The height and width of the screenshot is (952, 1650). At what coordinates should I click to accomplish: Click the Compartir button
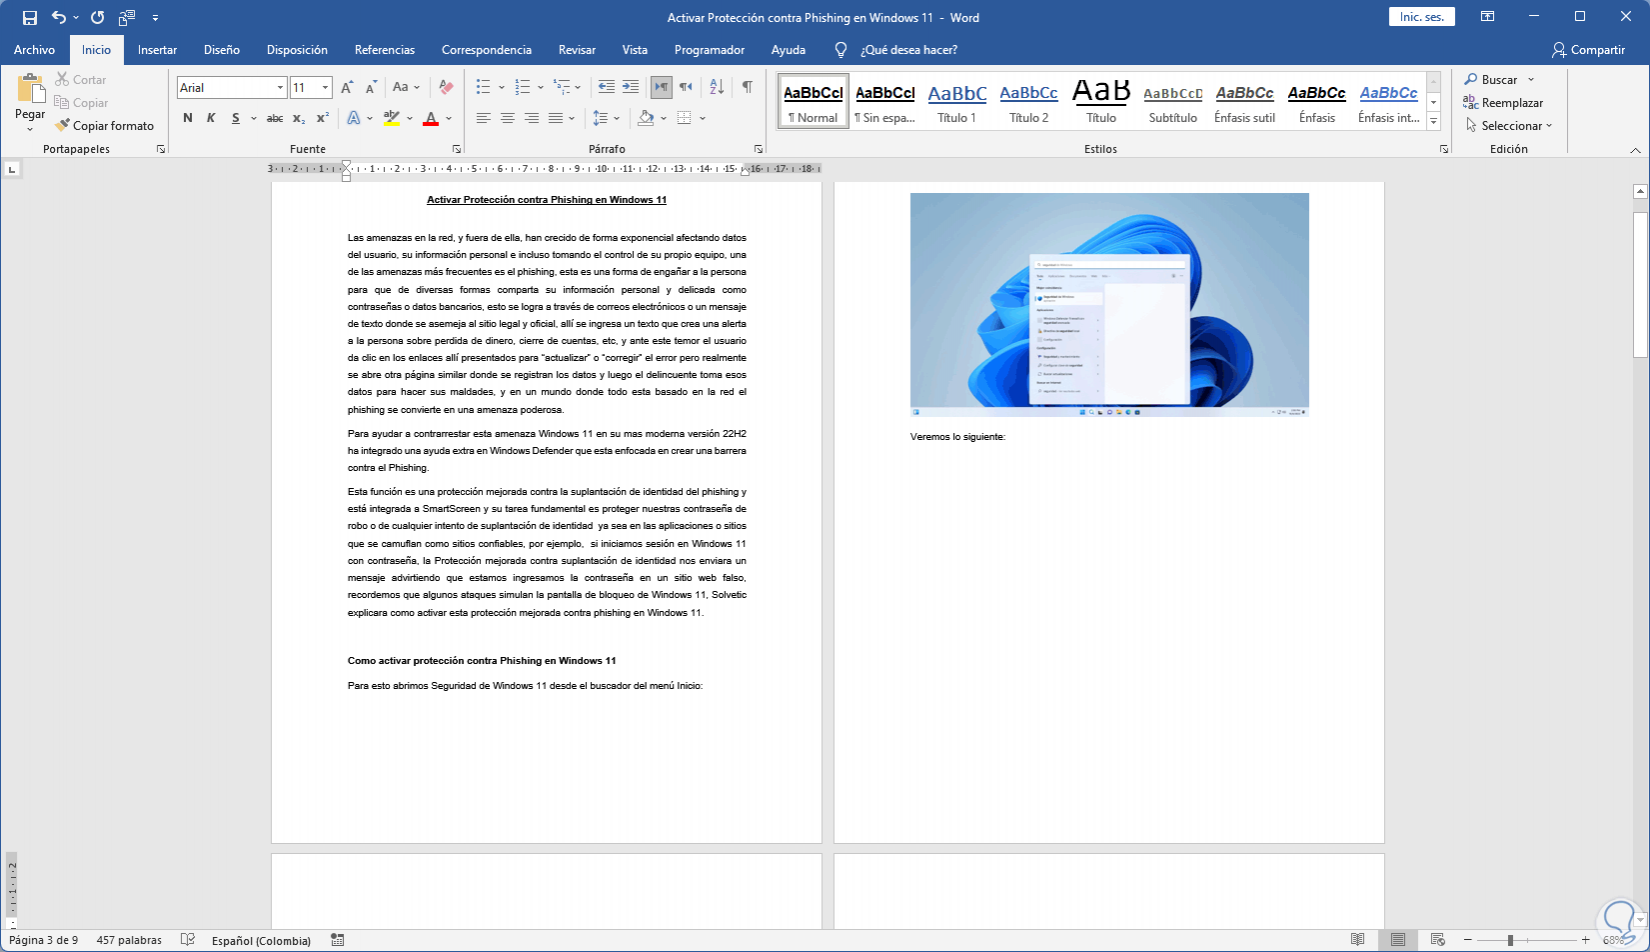(x=1588, y=50)
